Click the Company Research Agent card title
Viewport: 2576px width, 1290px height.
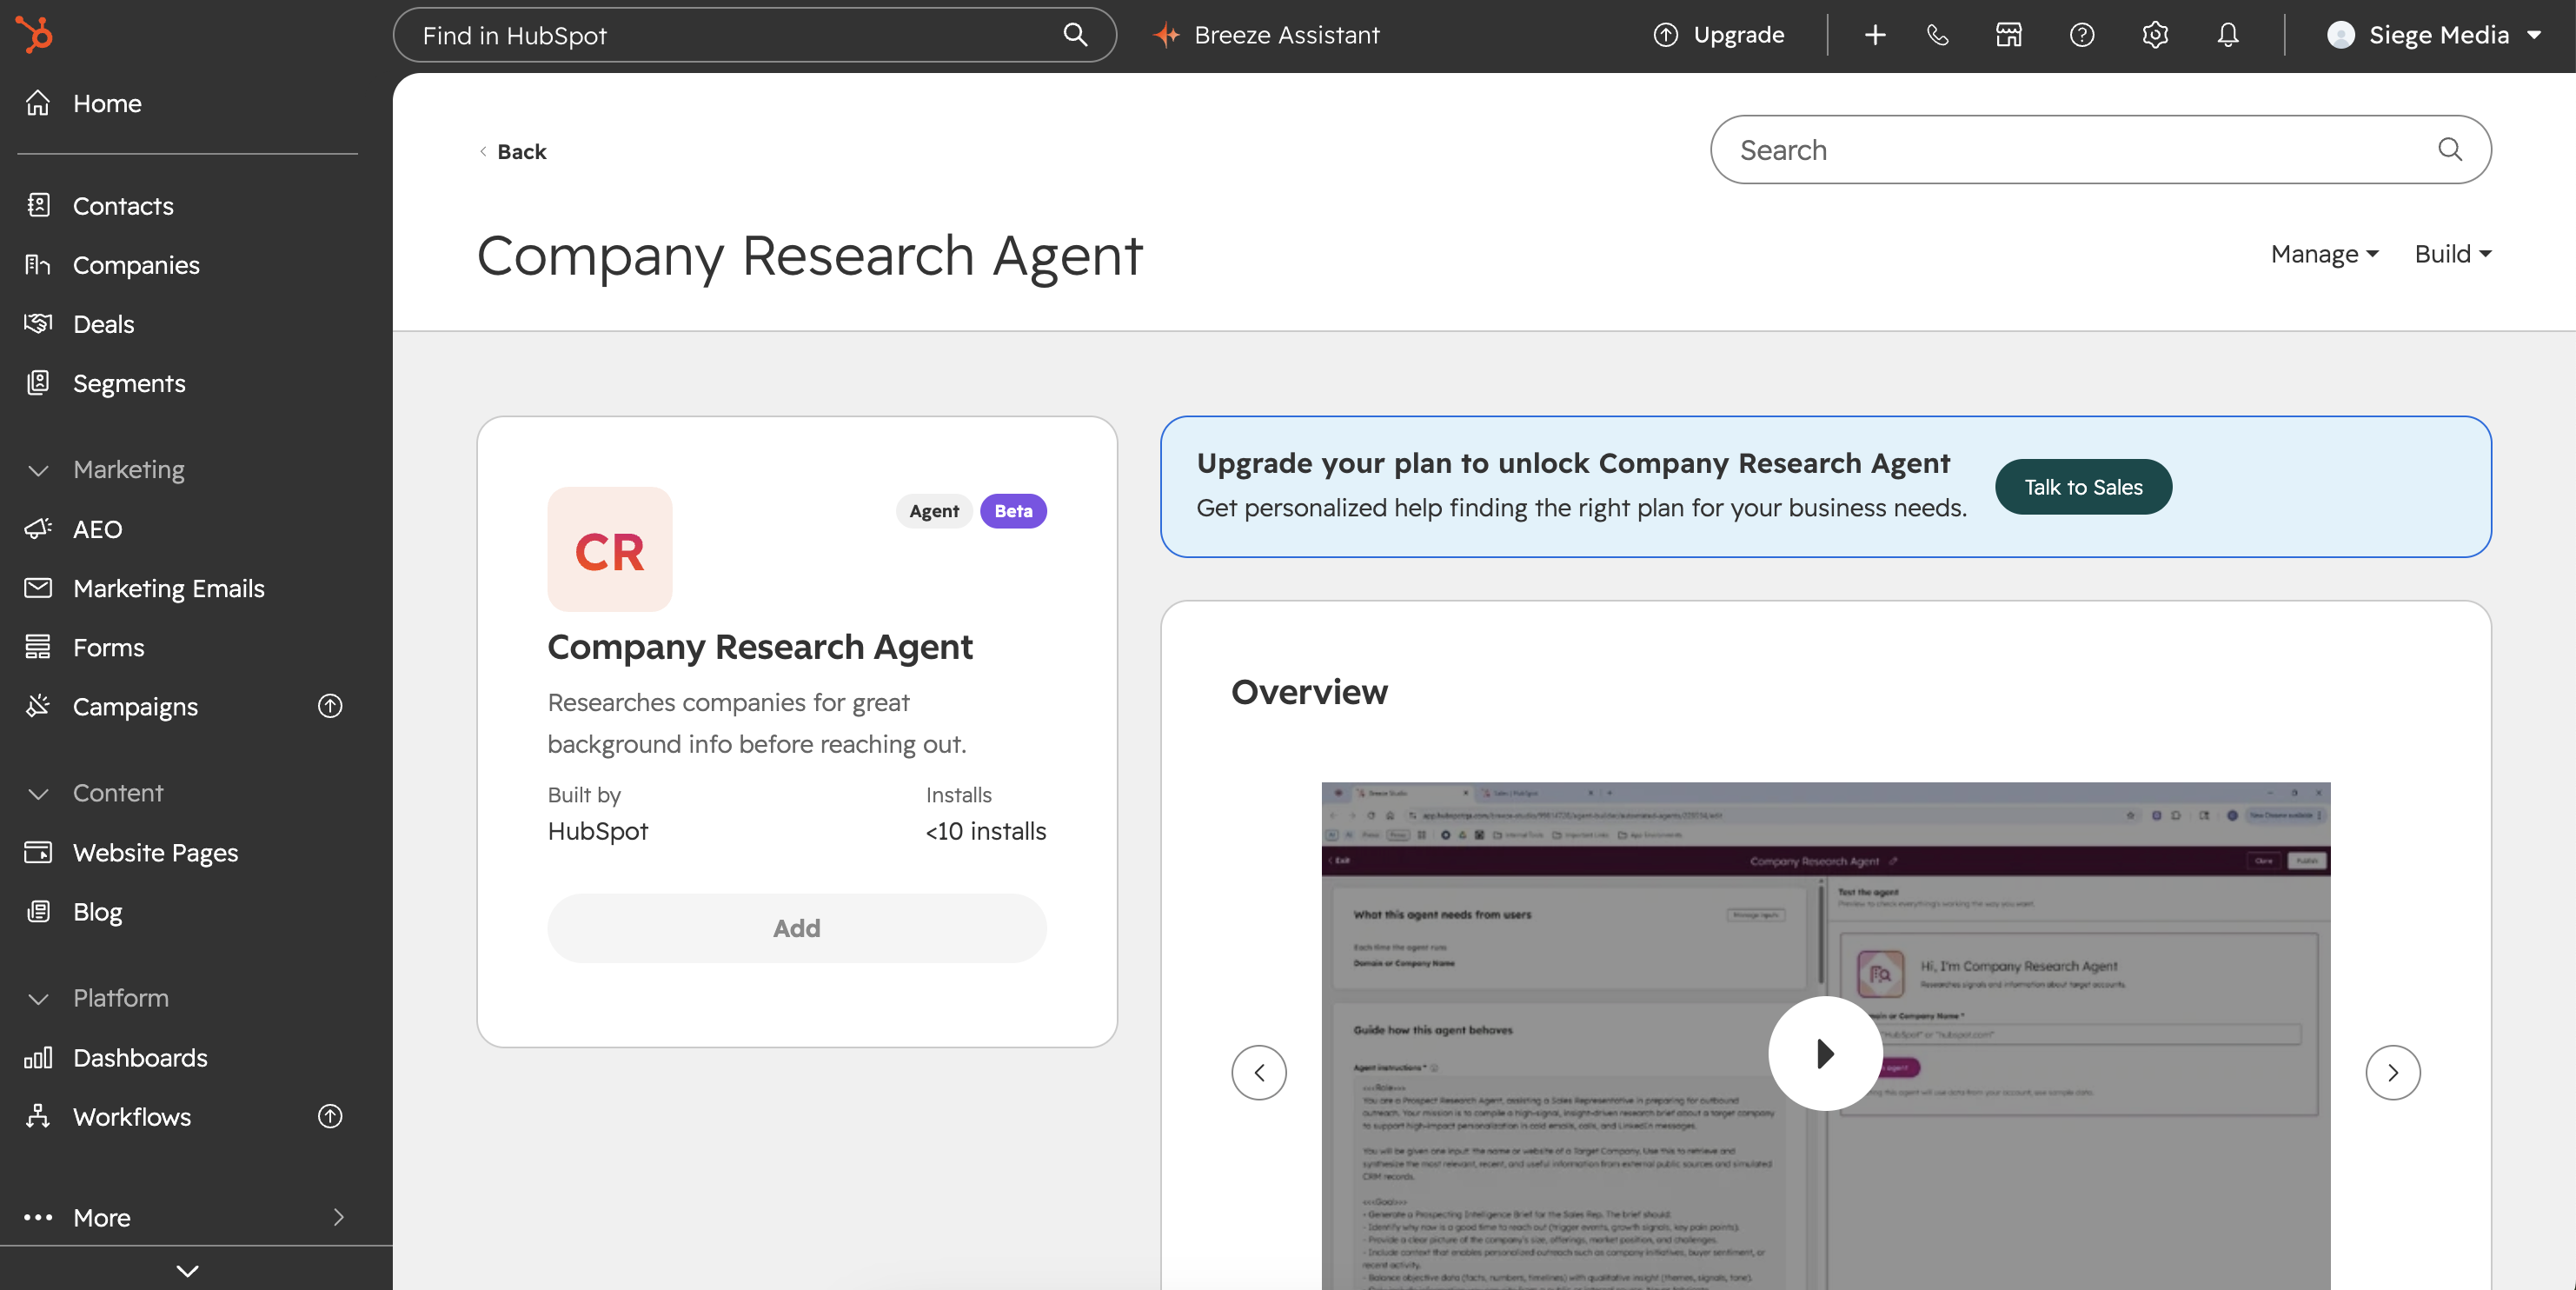(x=760, y=647)
